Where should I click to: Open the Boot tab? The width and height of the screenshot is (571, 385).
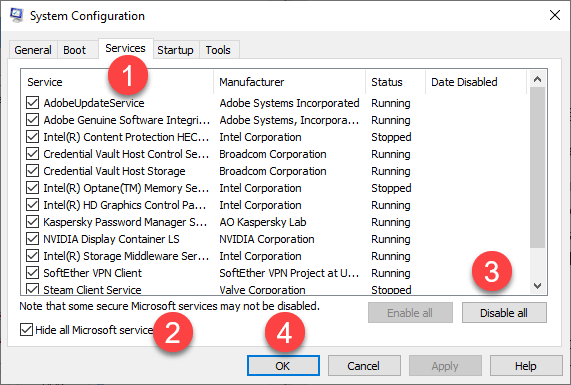pos(74,50)
